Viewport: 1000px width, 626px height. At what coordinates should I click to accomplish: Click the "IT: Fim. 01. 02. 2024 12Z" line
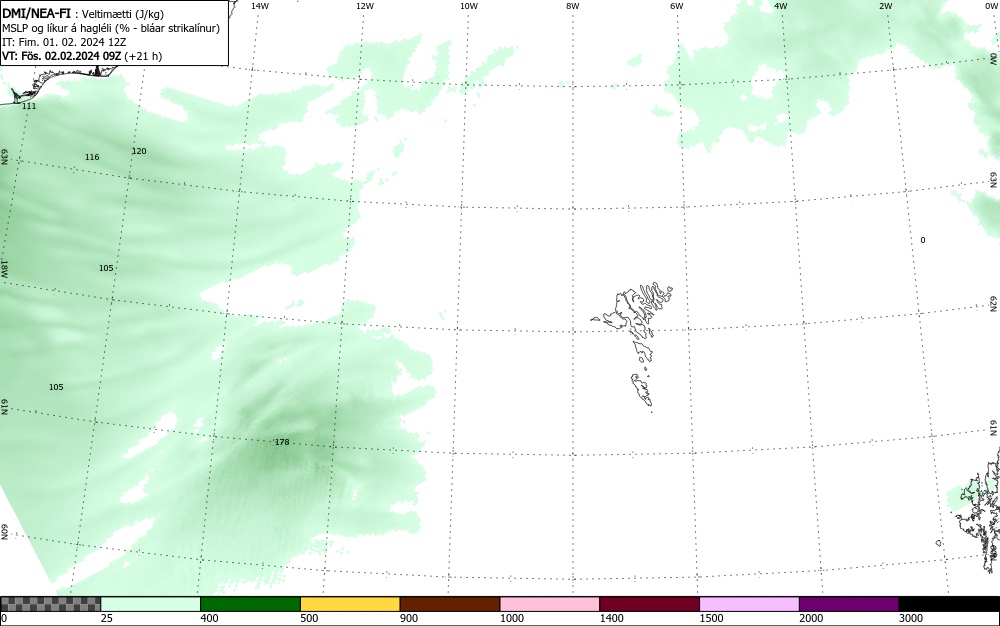click(64, 42)
